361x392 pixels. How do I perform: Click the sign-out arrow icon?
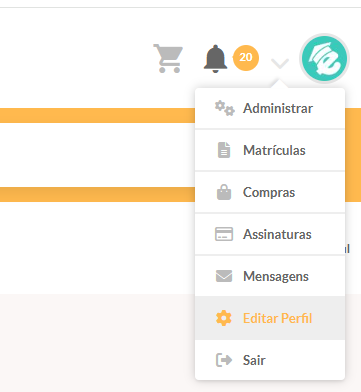pyautogui.click(x=224, y=360)
